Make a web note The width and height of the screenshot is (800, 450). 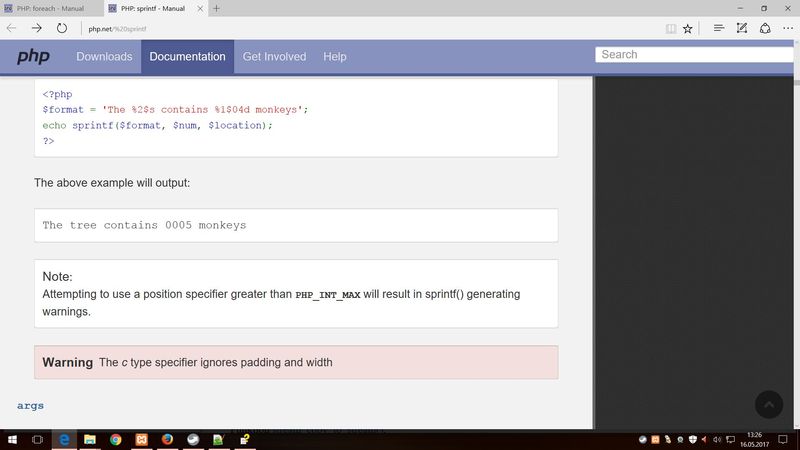coord(742,28)
